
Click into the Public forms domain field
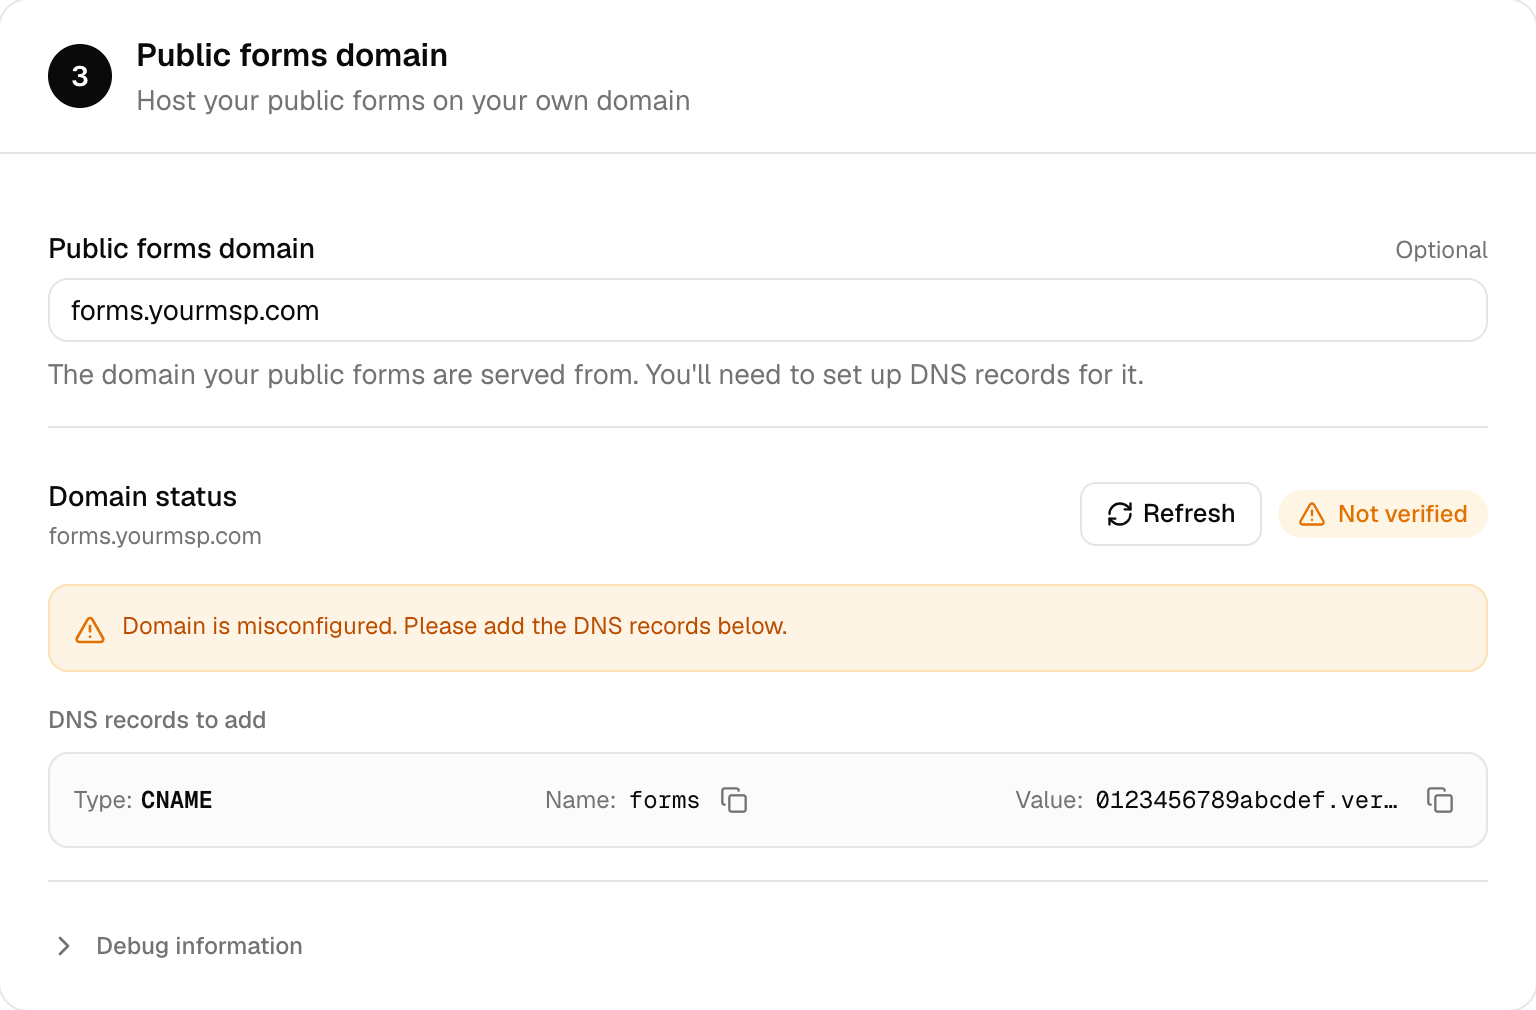pos(768,310)
